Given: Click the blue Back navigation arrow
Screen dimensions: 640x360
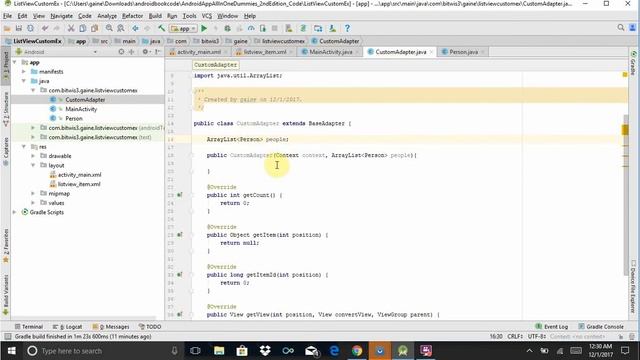Looking at the screenshot, I should click(x=136, y=29).
